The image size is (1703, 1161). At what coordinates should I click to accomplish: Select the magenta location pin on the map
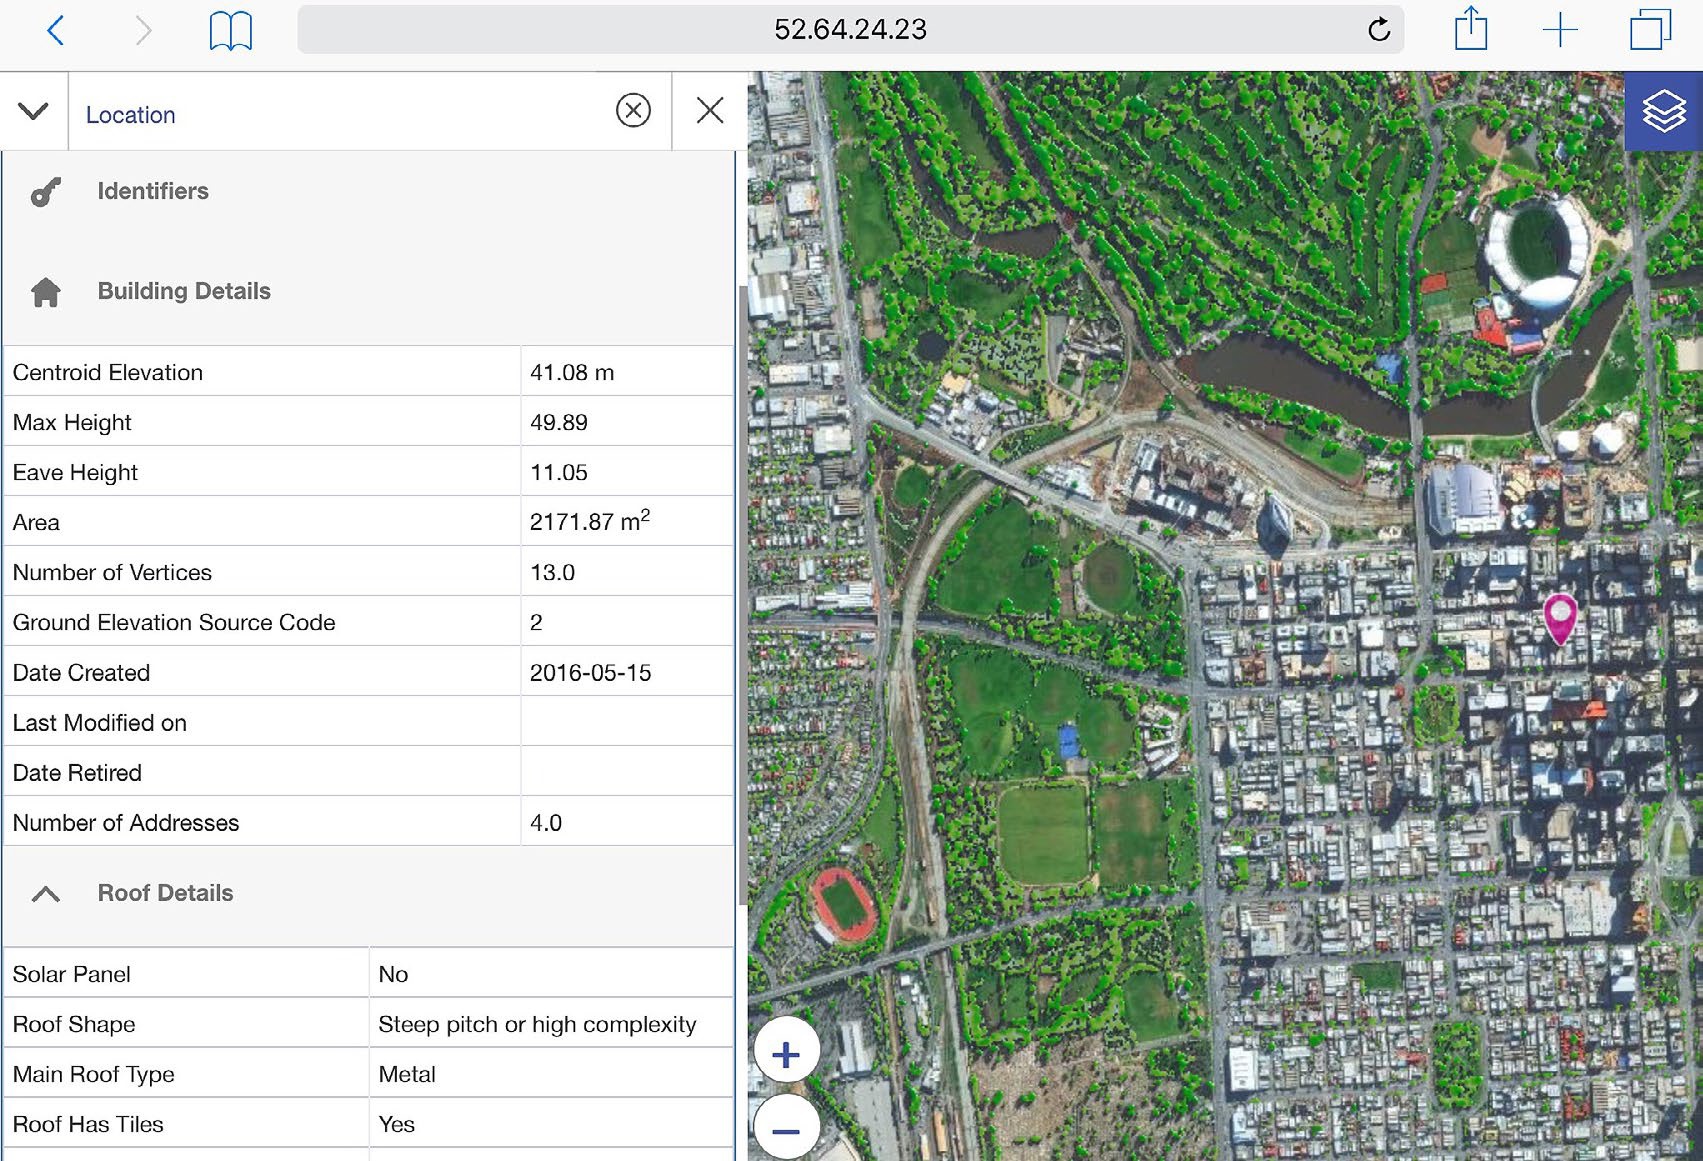click(1561, 618)
